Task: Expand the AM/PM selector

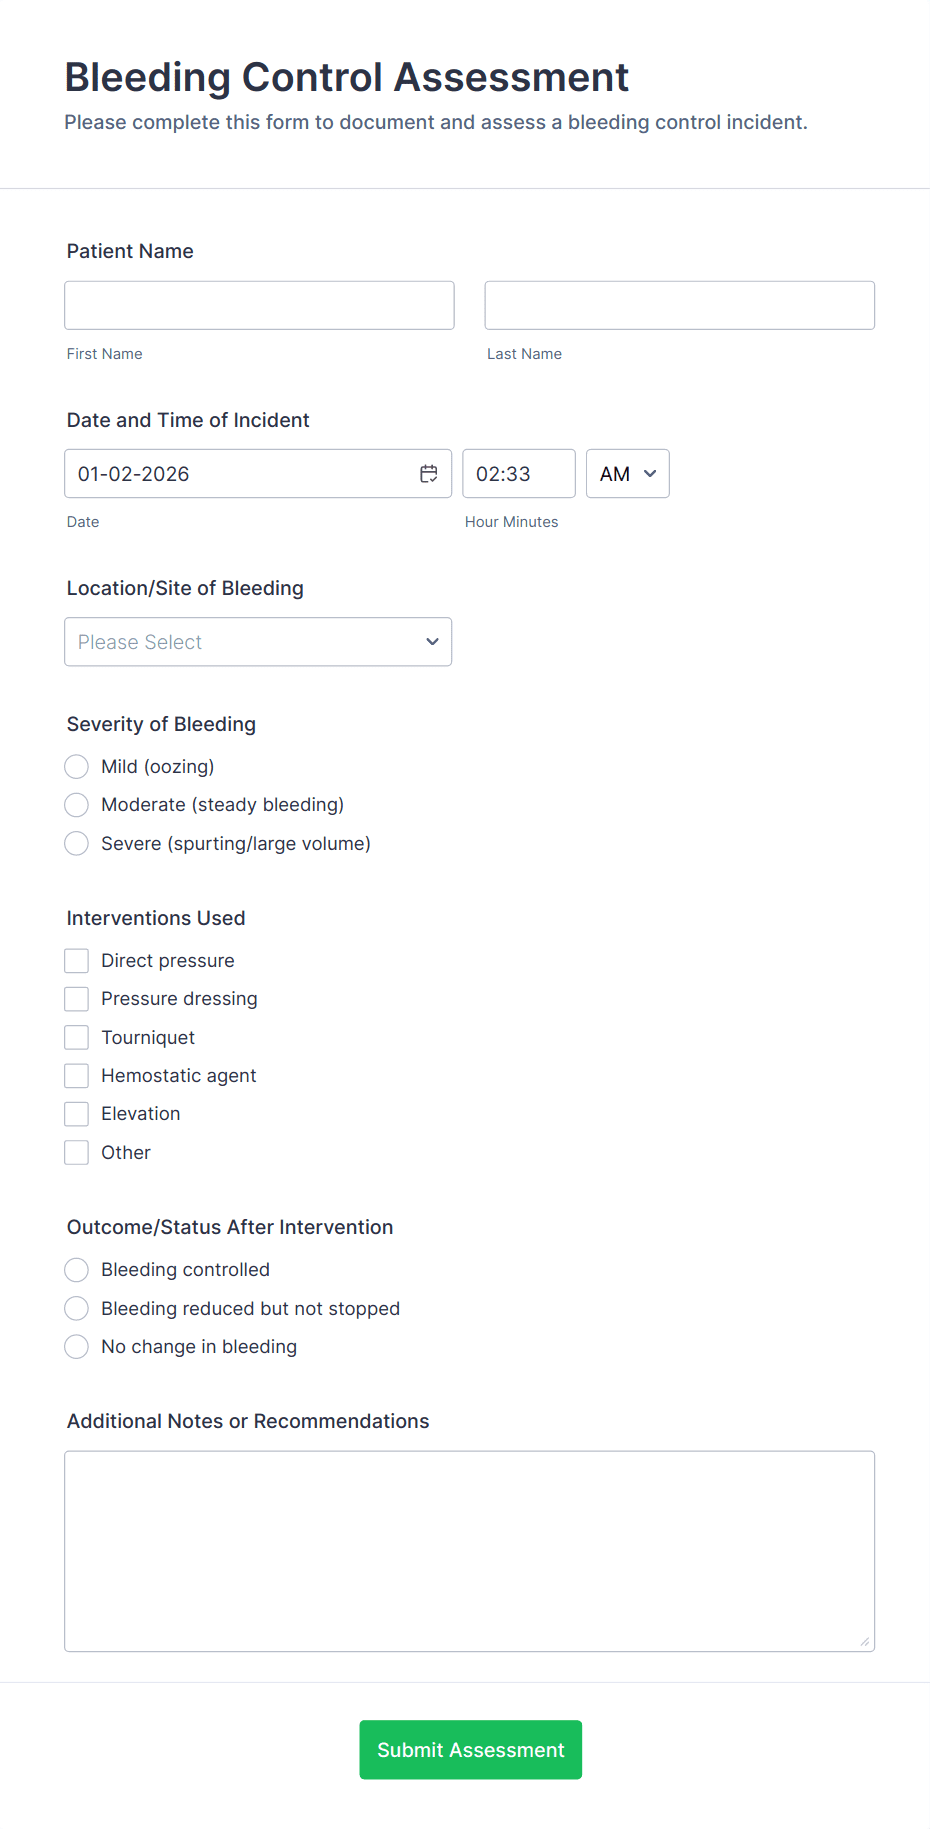Action: tap(627, 474)
